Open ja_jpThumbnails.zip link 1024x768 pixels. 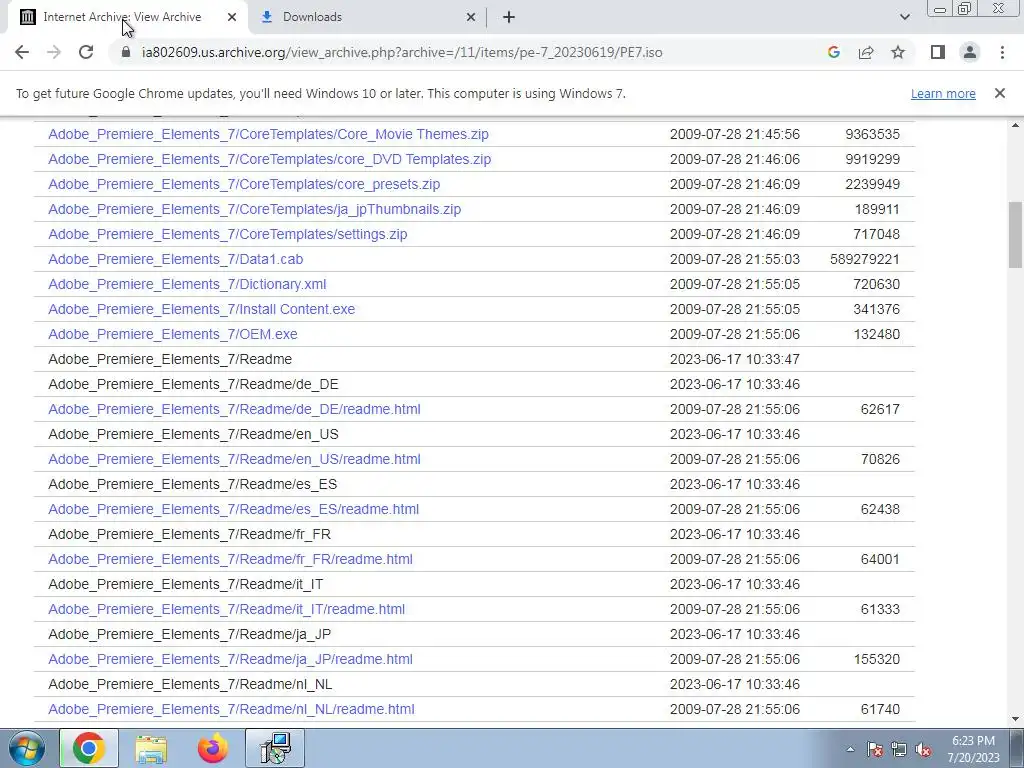[x=255, y=209]
